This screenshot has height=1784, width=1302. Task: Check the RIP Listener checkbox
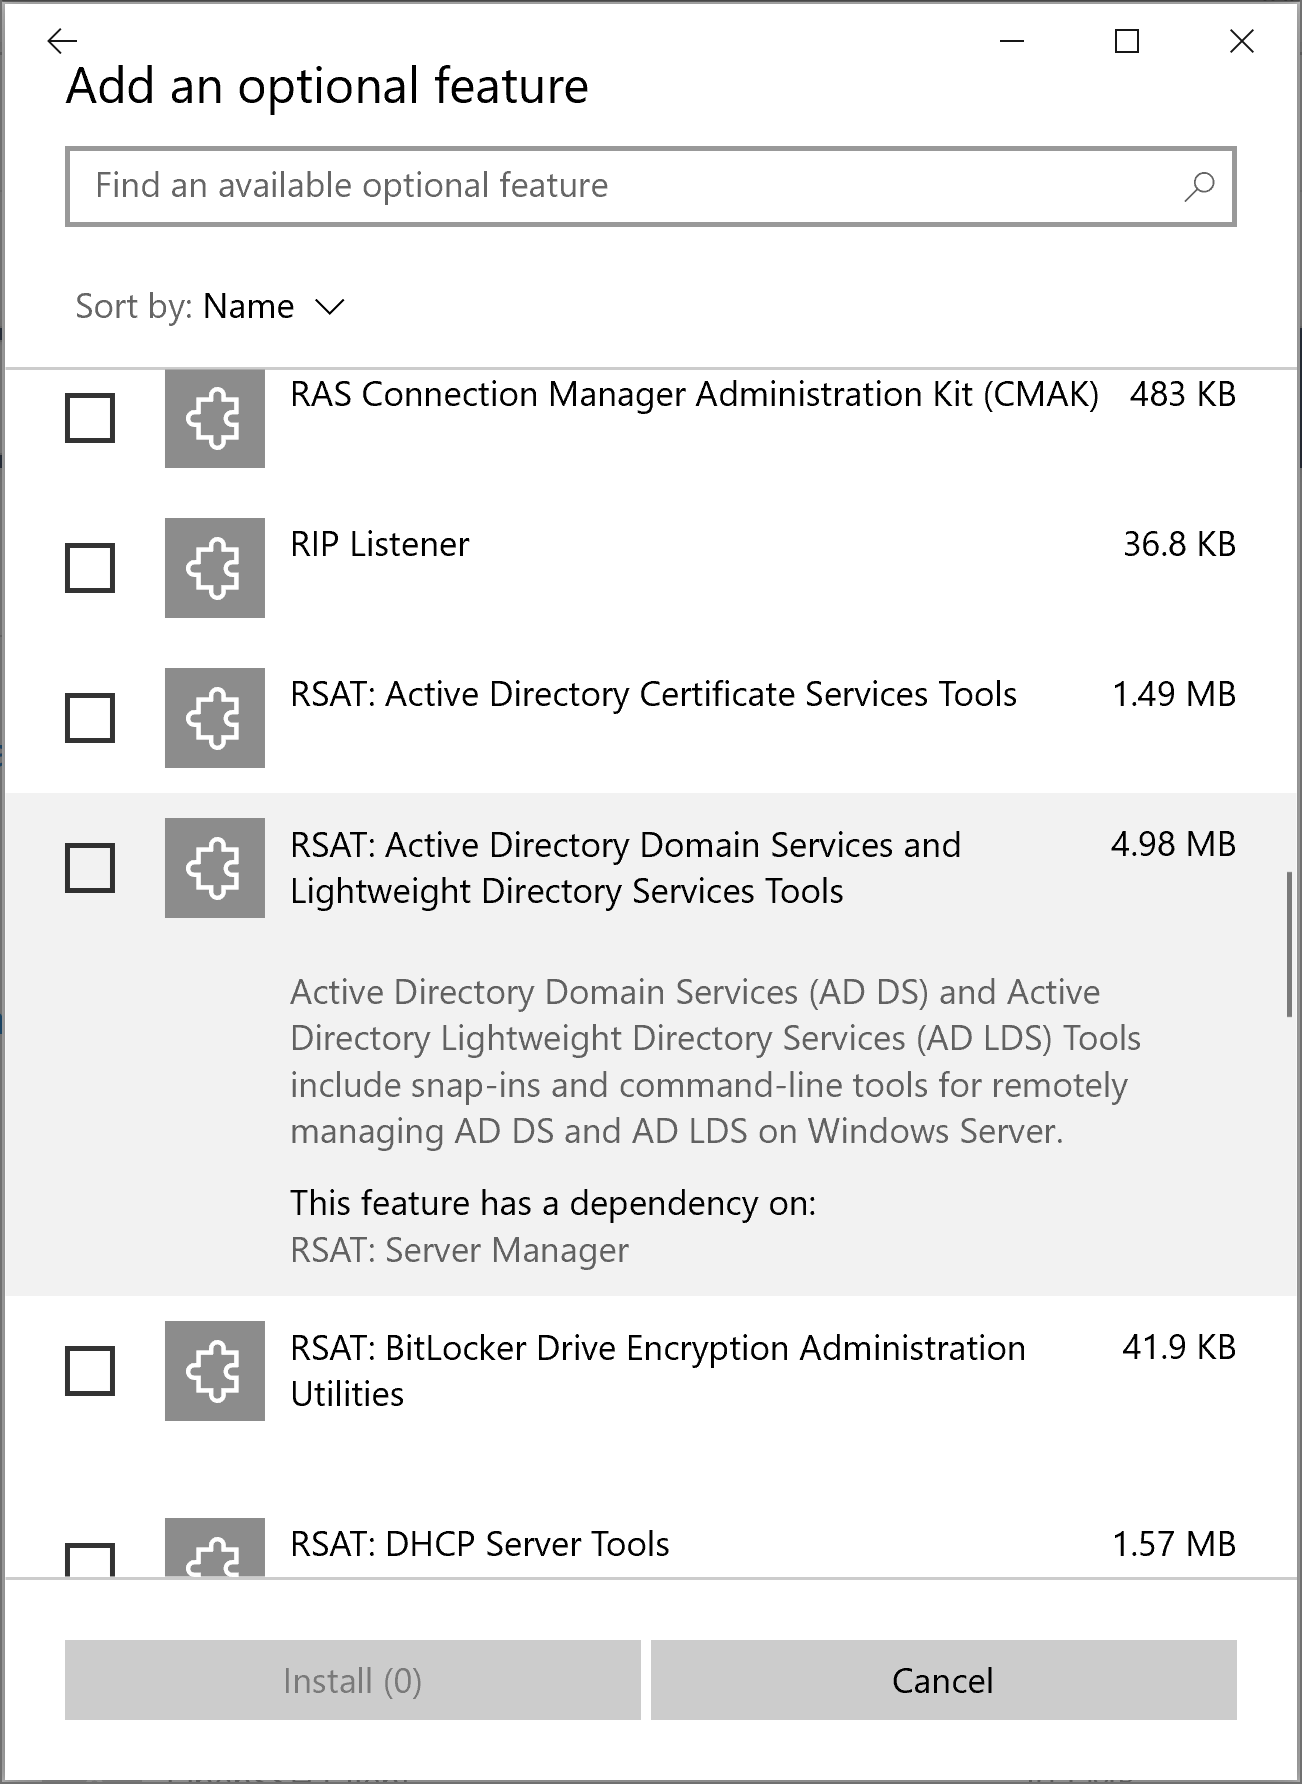tap(90, 568)
